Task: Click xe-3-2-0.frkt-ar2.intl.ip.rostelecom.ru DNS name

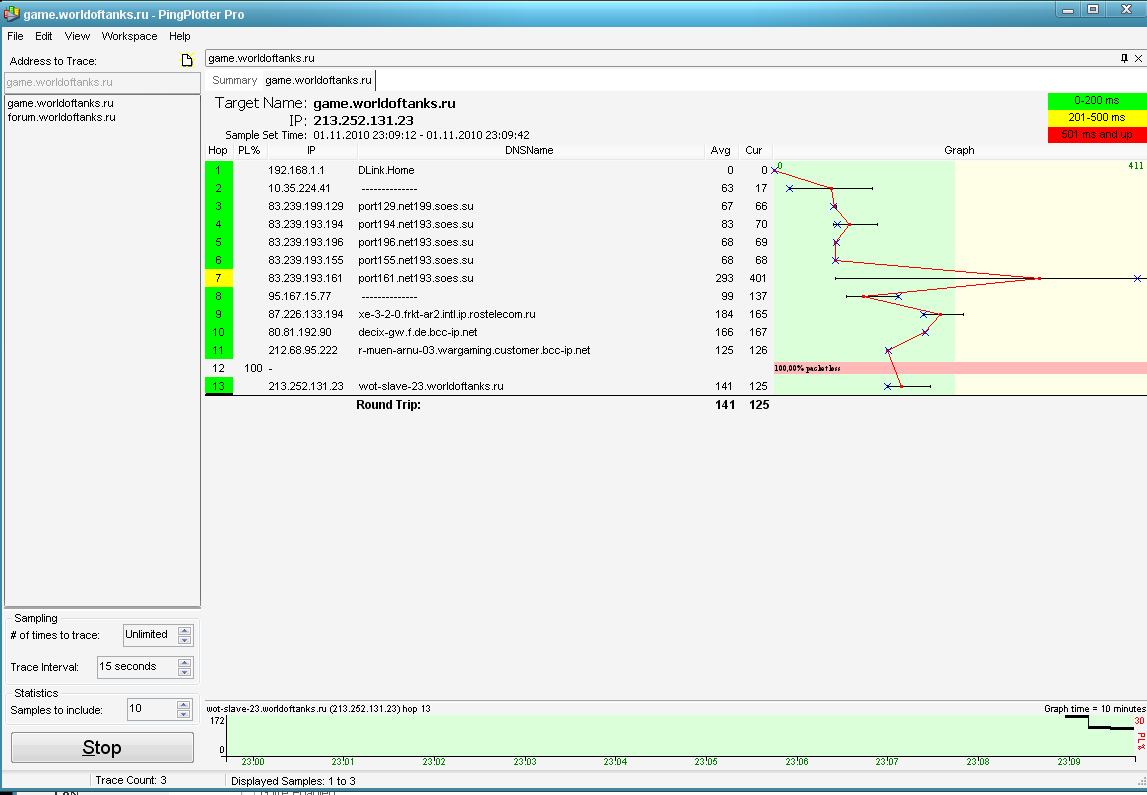Action: 447,314
